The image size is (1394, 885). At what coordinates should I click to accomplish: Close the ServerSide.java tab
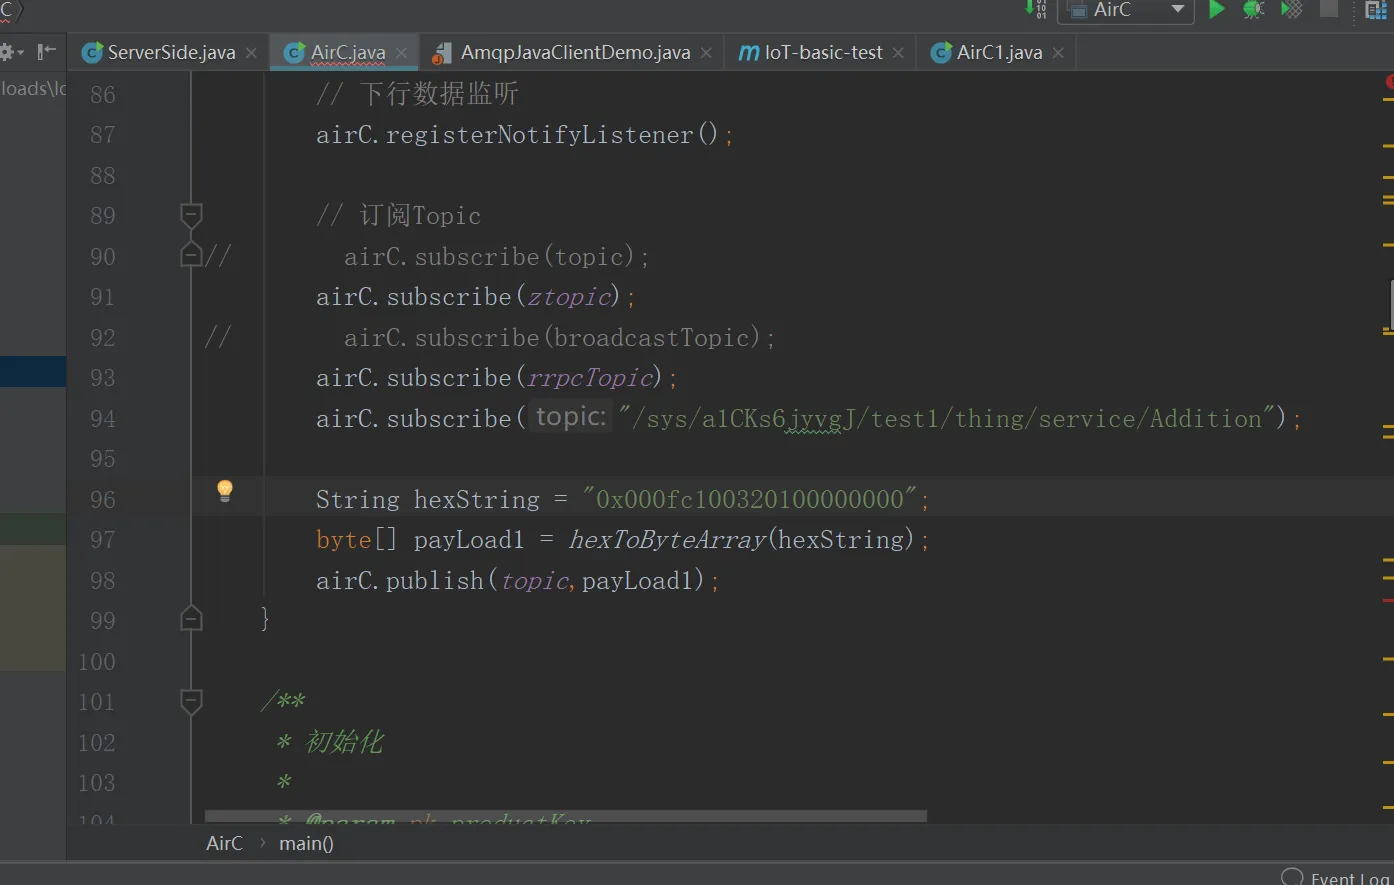tap(251, 53)
